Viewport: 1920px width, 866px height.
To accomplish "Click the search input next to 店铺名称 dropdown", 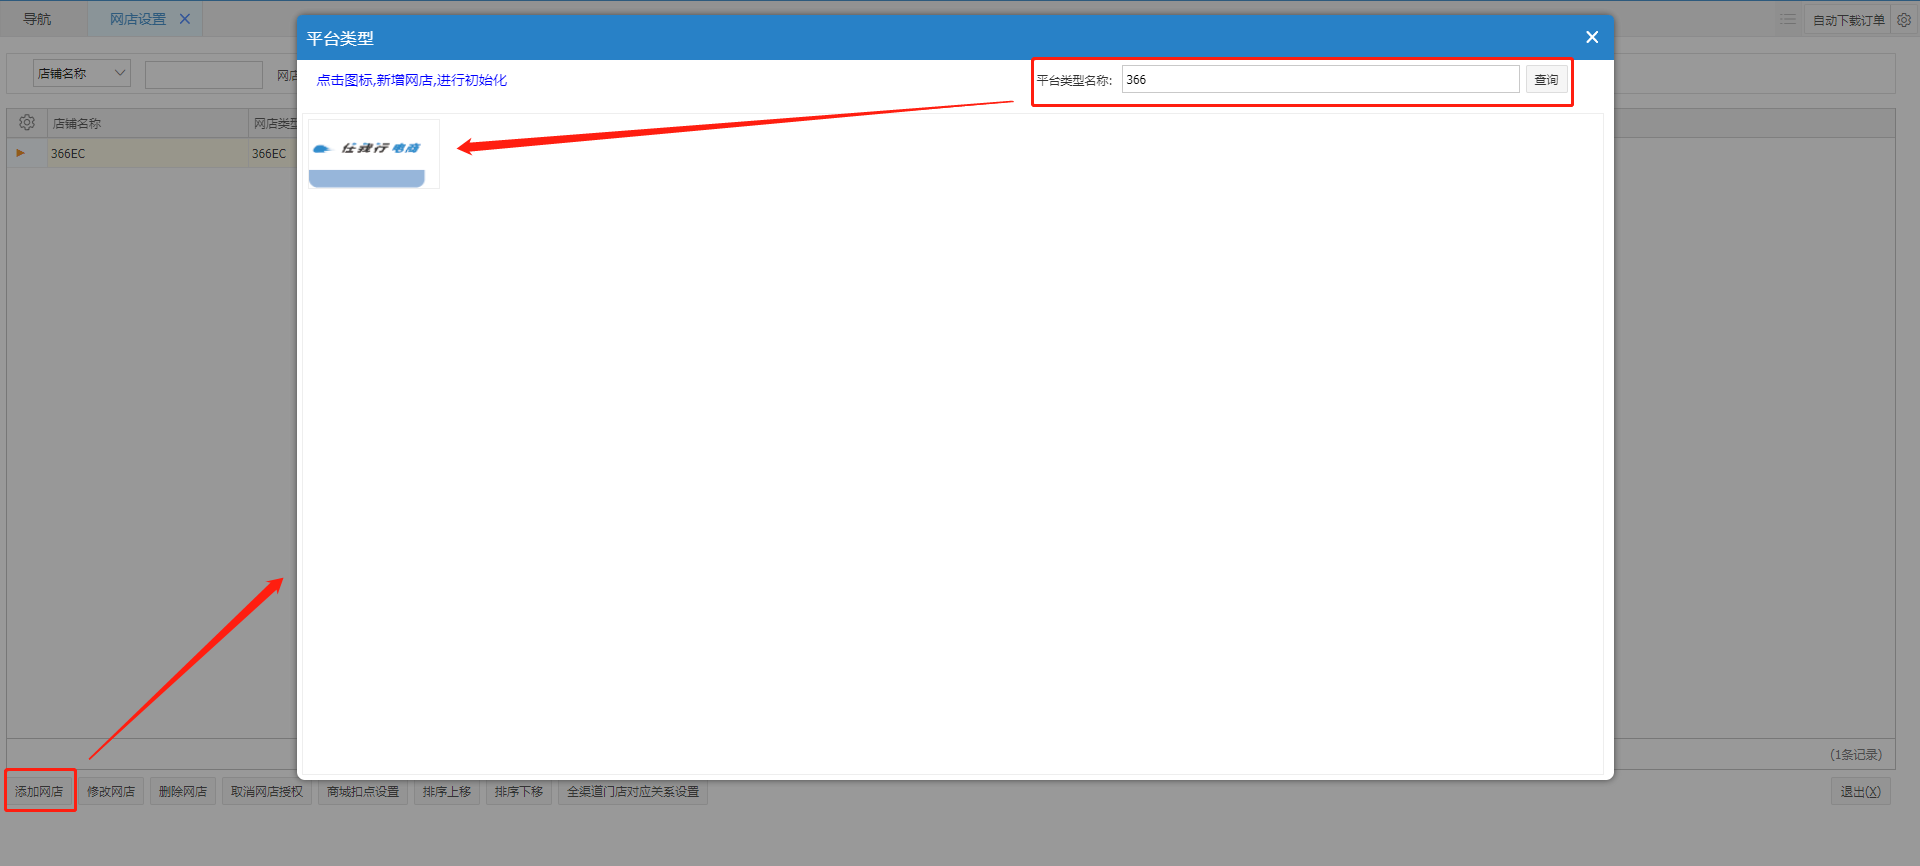I will click(204, 74).
